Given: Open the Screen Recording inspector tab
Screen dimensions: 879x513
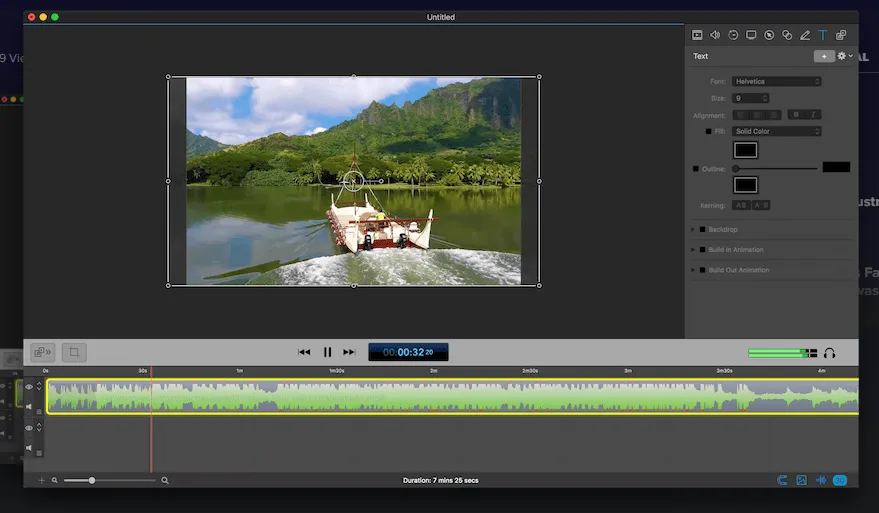Looking at the screenshot, I should pyautogui.click(x=751, y=35).
